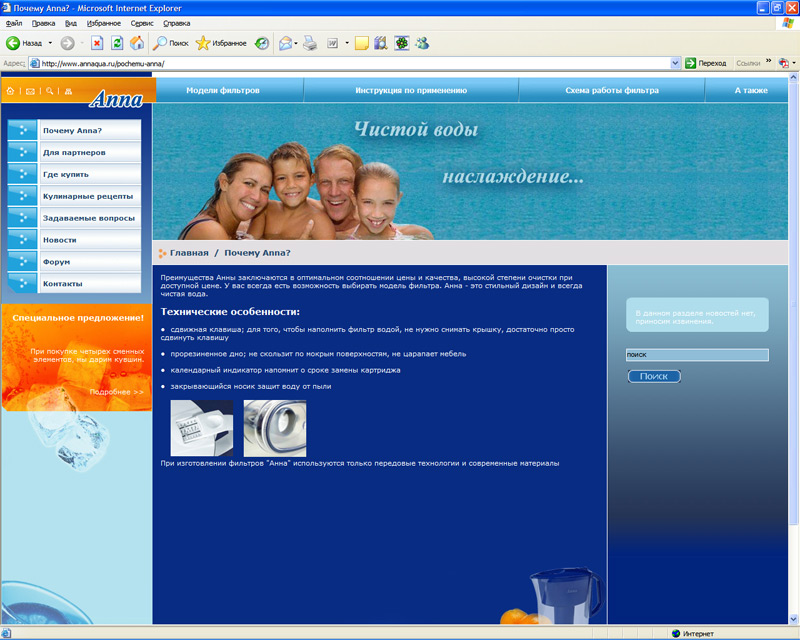Open the Справка menu
Viewport: 800px width, 640px height.
[177, 23]
